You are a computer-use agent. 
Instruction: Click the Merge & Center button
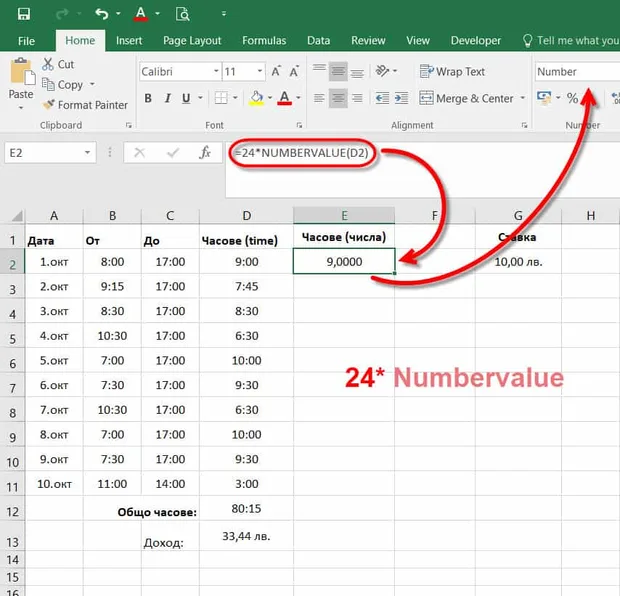pos(467,98)
